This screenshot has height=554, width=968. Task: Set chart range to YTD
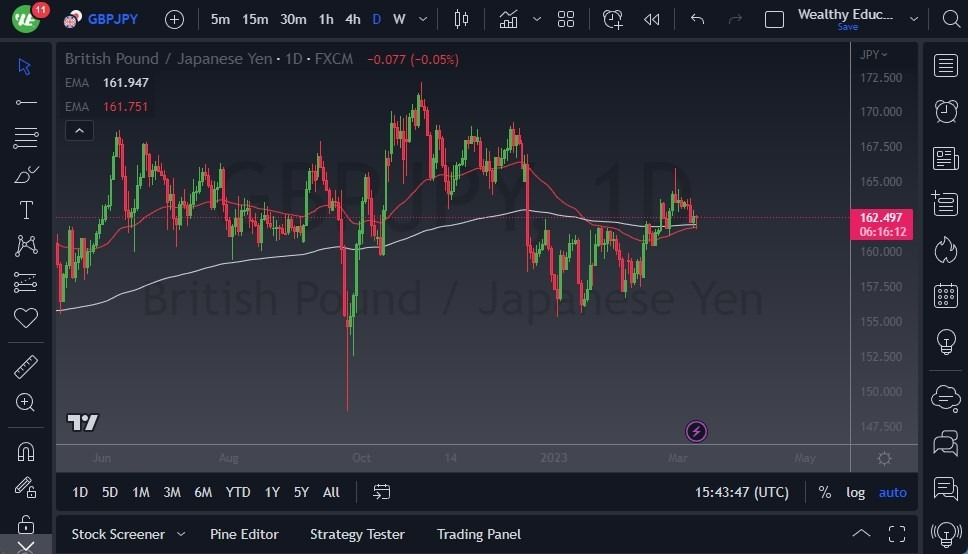click(x=238, y=492)
